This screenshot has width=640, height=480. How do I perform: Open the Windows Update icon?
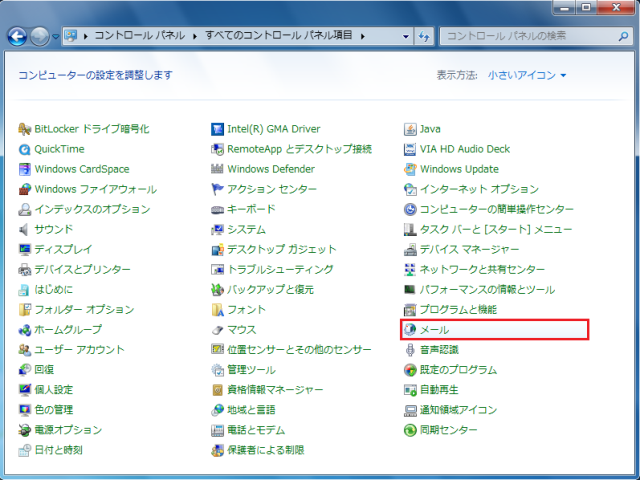(410, 169)
